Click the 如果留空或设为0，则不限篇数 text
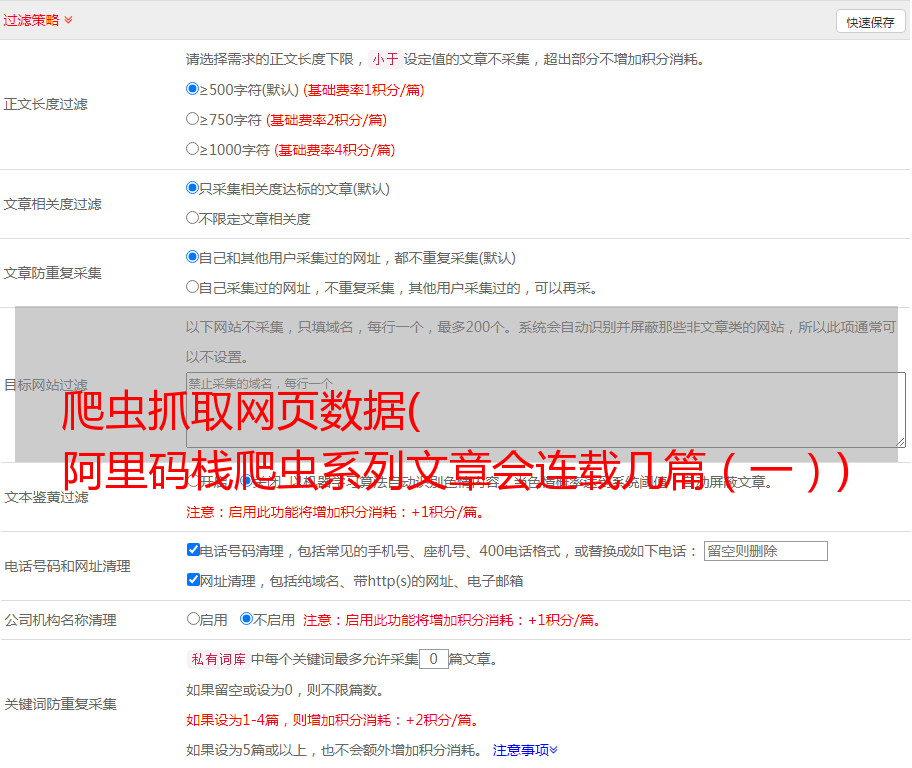This screenshot has height=768, width=912. pos(285,690)
